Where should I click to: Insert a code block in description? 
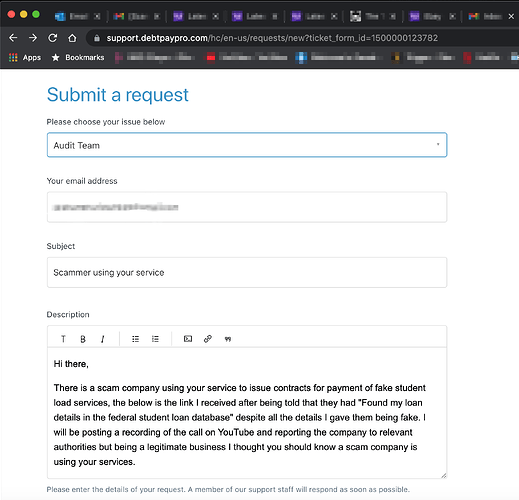click(188, 339)
